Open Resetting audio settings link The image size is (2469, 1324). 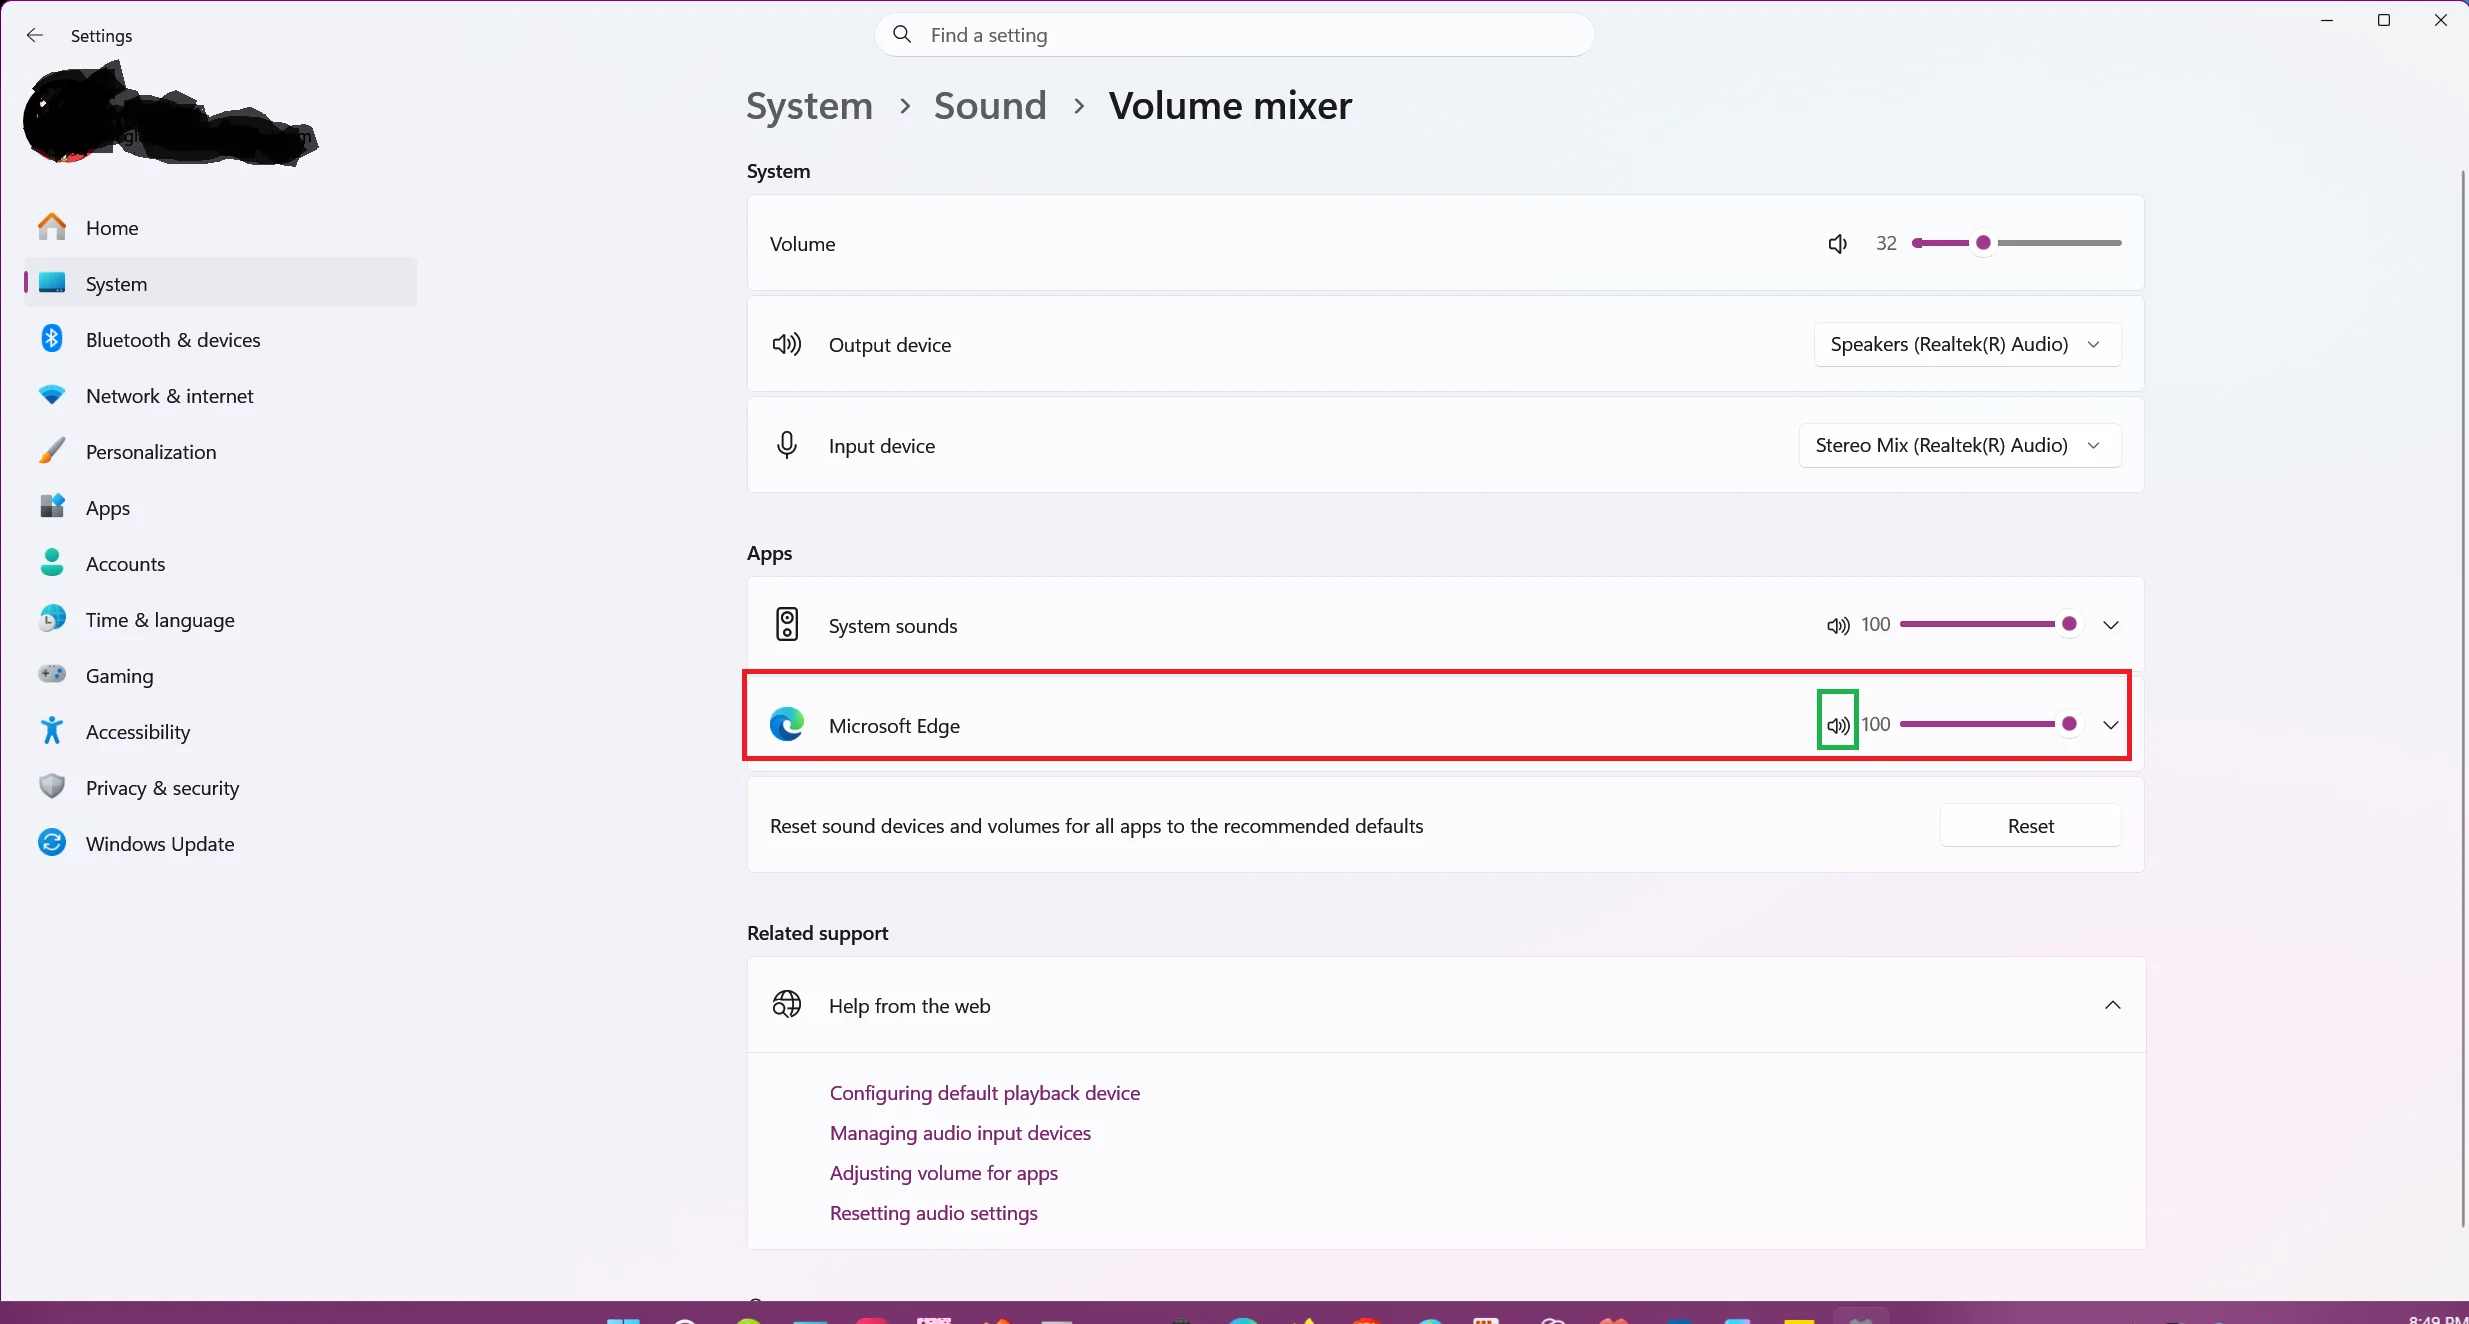934,1213
